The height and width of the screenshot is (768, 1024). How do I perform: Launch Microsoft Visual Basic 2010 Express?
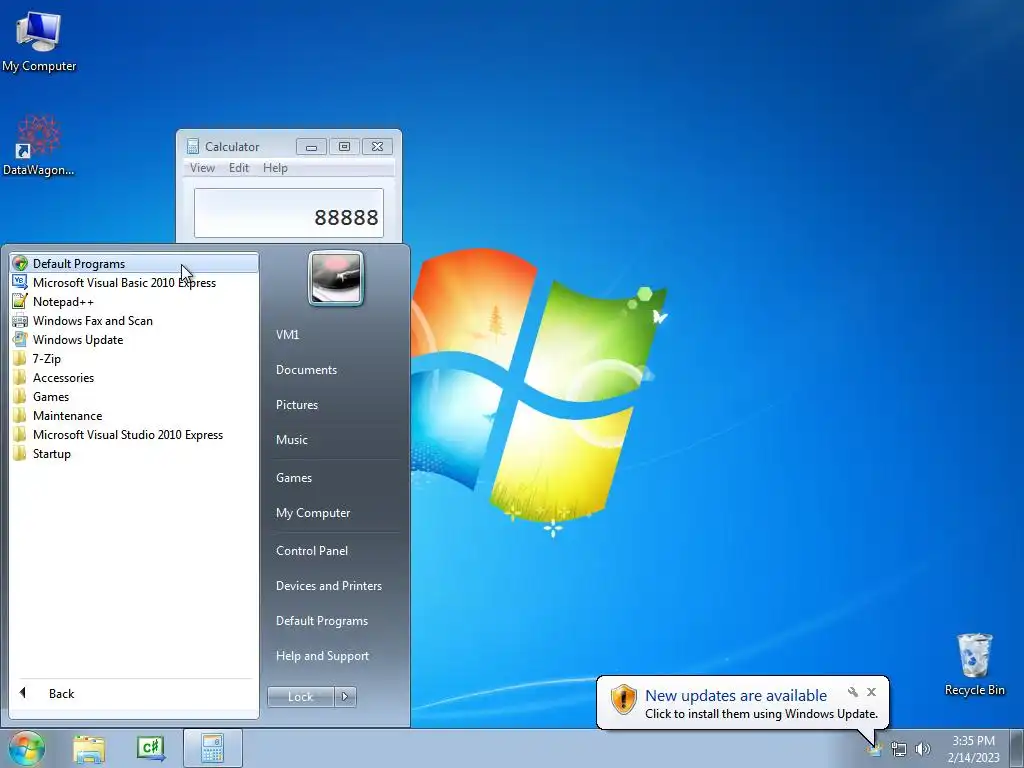134,283
